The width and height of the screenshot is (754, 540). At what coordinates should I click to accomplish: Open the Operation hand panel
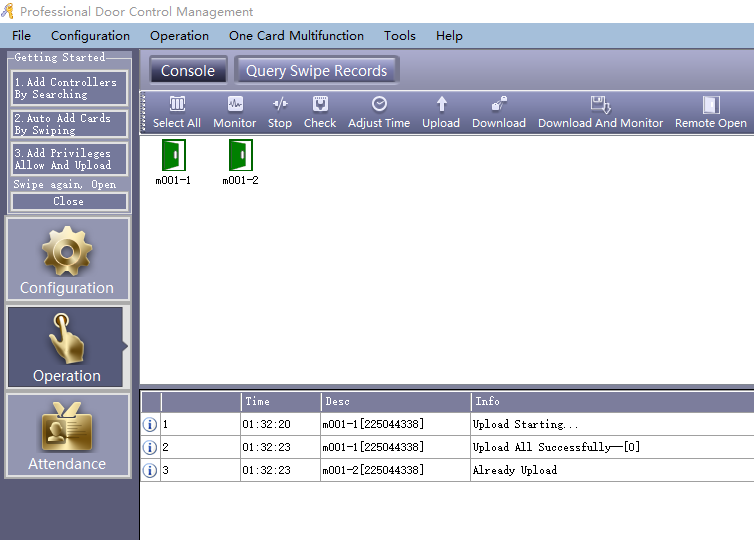[65, 347]
